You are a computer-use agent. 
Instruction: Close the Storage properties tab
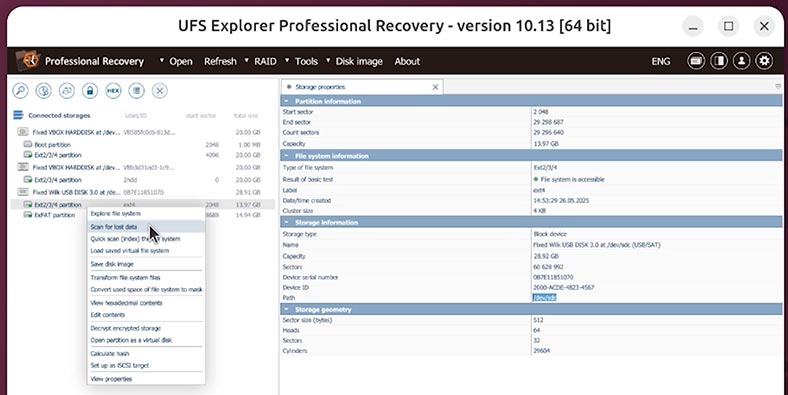coord(435,87)
